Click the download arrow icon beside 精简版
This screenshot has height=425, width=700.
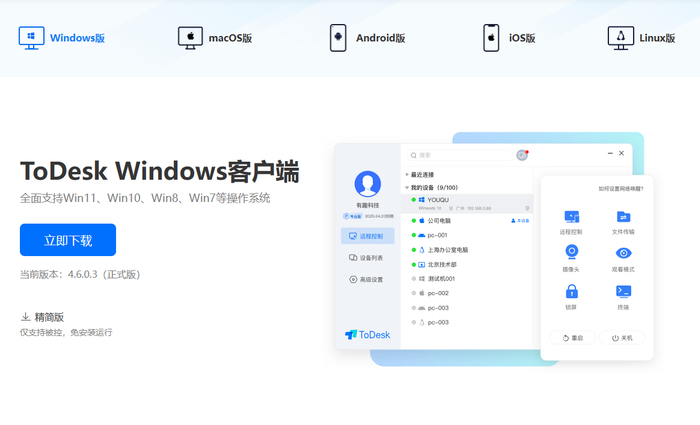pyautogui.click(x=25, y=317)
